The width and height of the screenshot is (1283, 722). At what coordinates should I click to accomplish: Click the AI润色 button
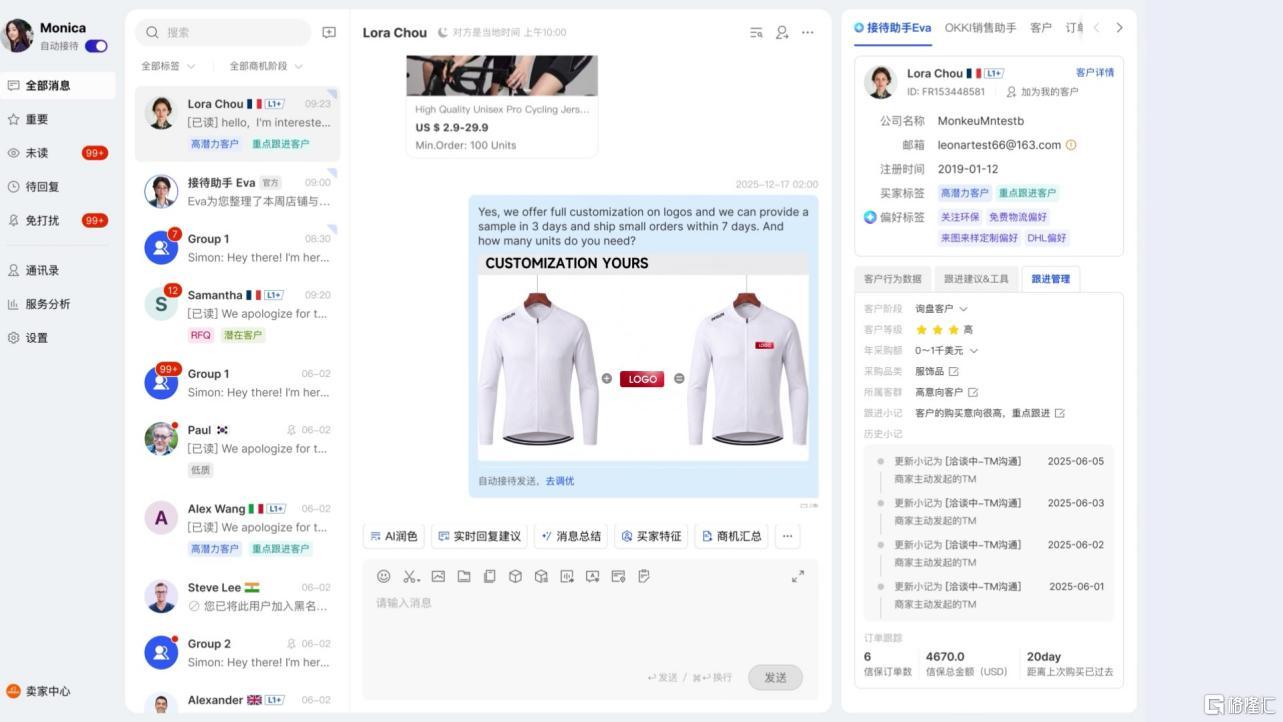(394, 536)
